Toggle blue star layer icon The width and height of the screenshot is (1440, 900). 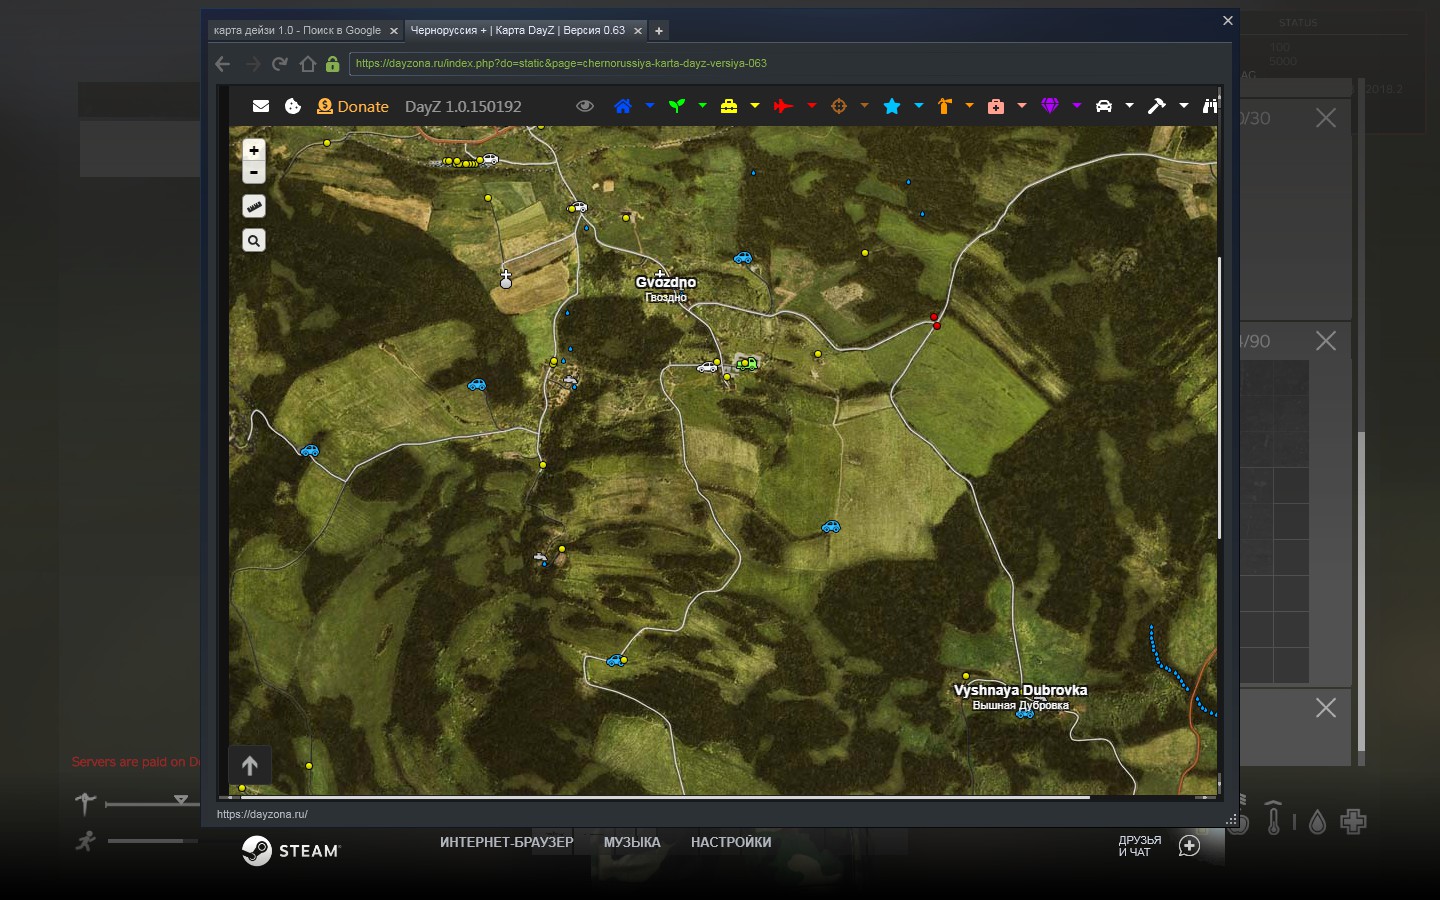[892, 106]
